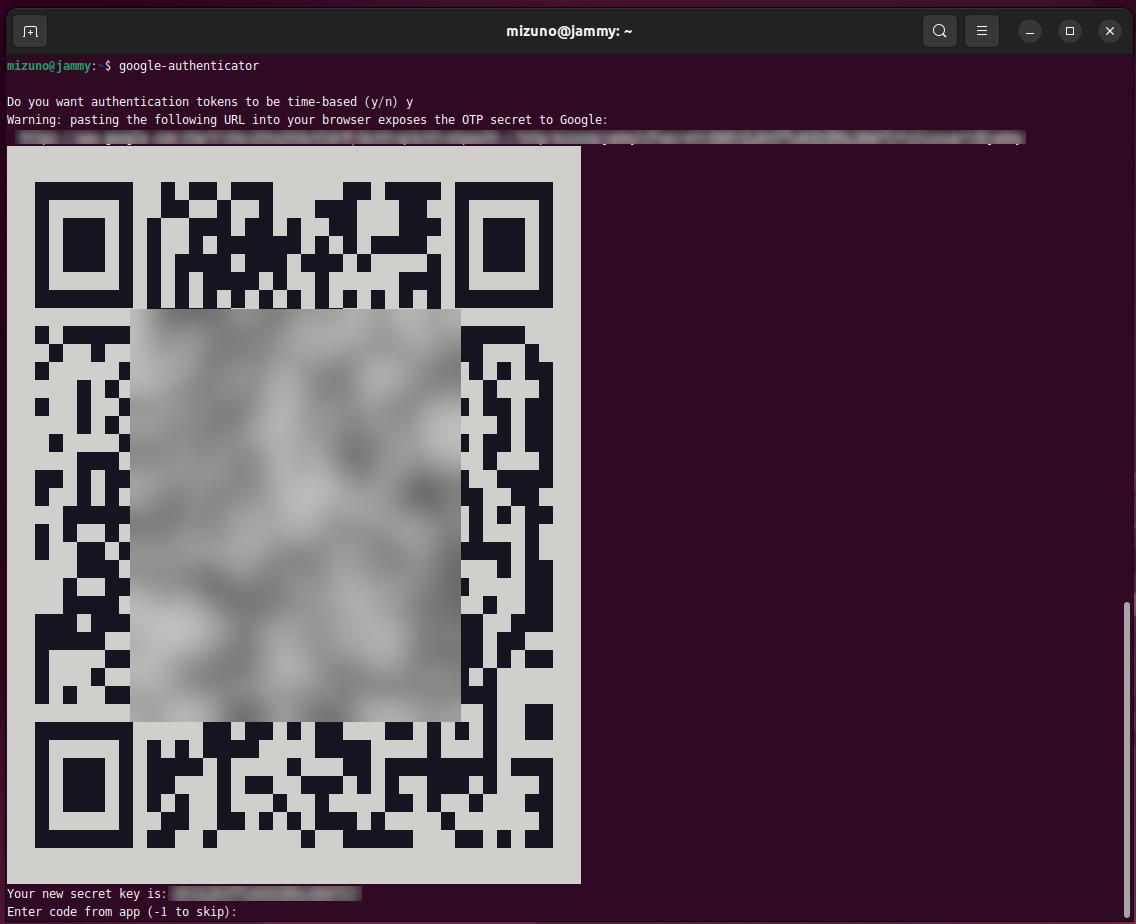Click the google-authenticator command text

point(188,66)
